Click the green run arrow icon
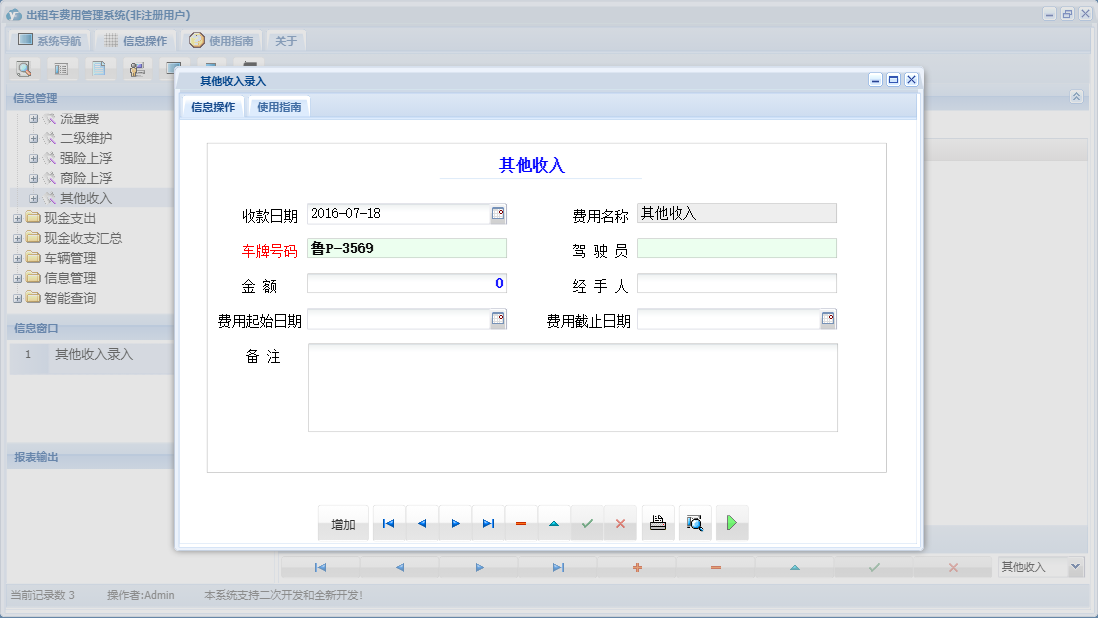 point(731,522)
